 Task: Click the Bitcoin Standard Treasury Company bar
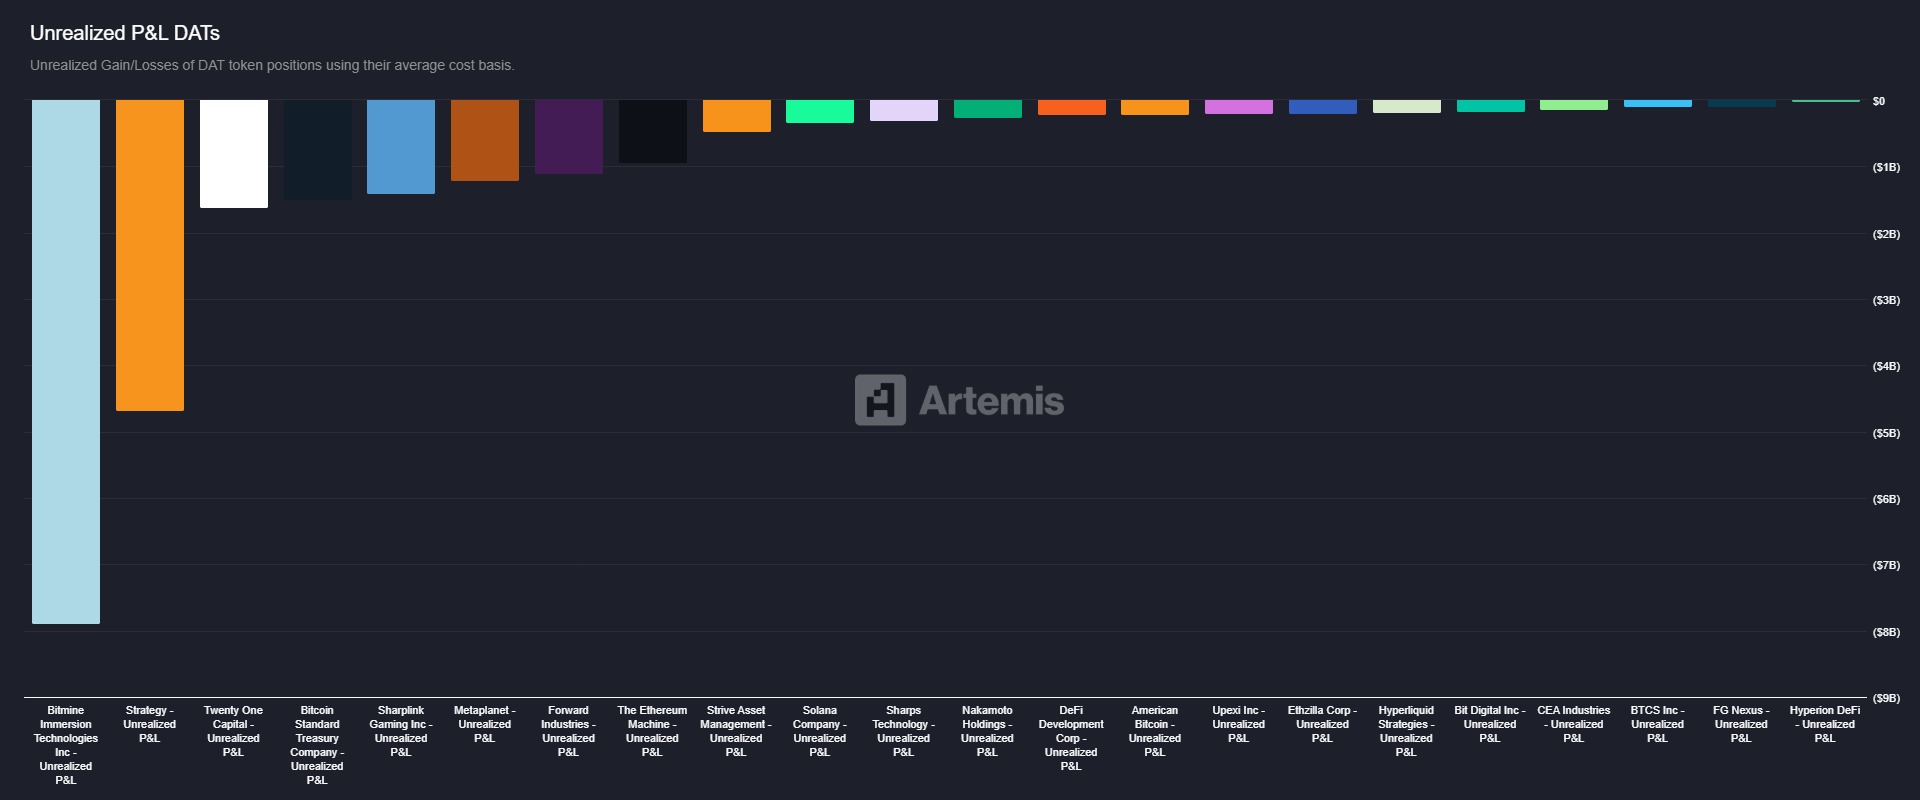(318, 149)
